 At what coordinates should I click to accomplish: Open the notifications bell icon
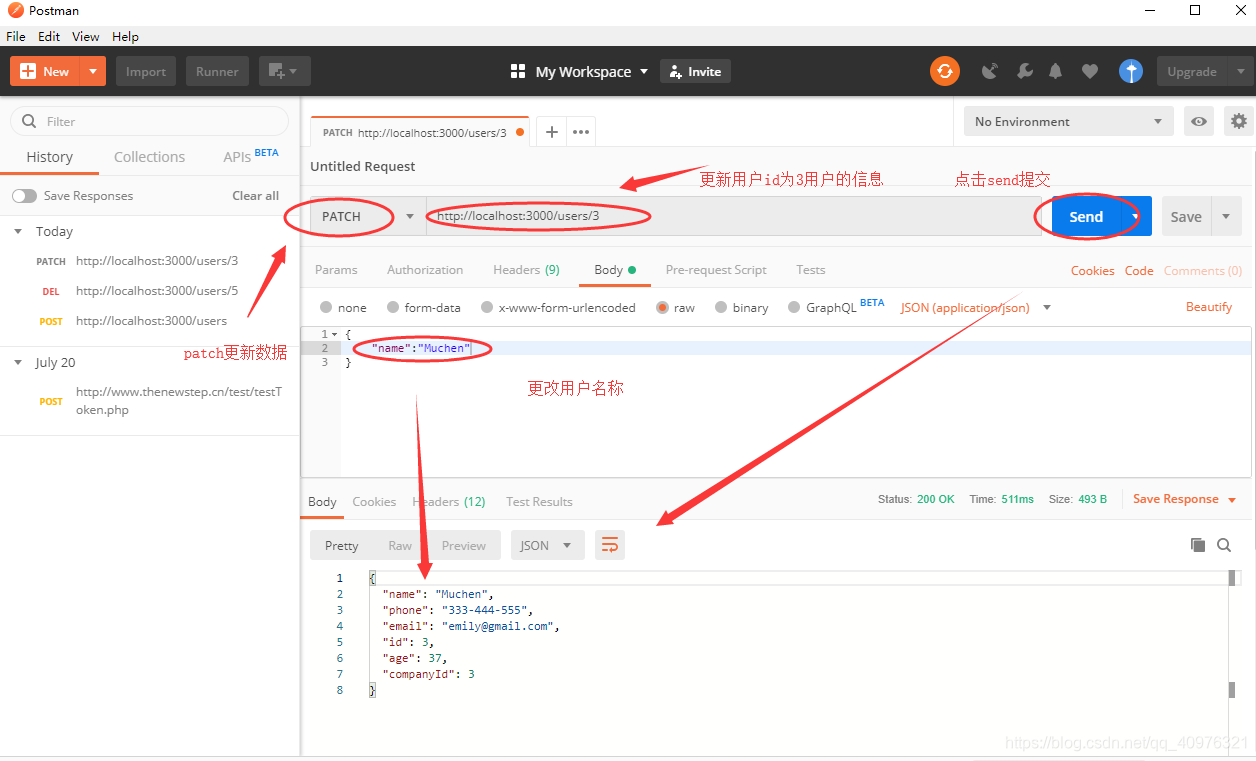1056,71
